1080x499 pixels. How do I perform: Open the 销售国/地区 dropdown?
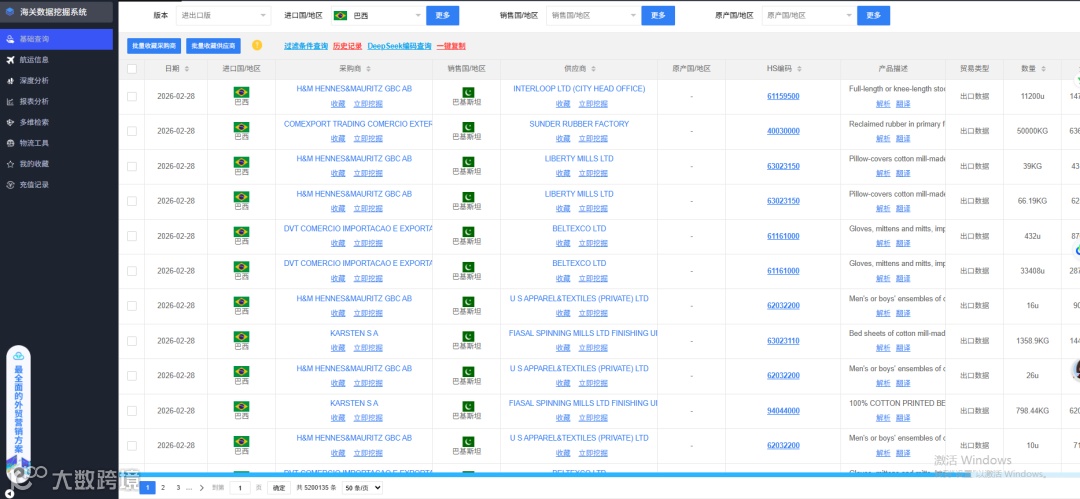pyautogui.click(x=593, y=15)
